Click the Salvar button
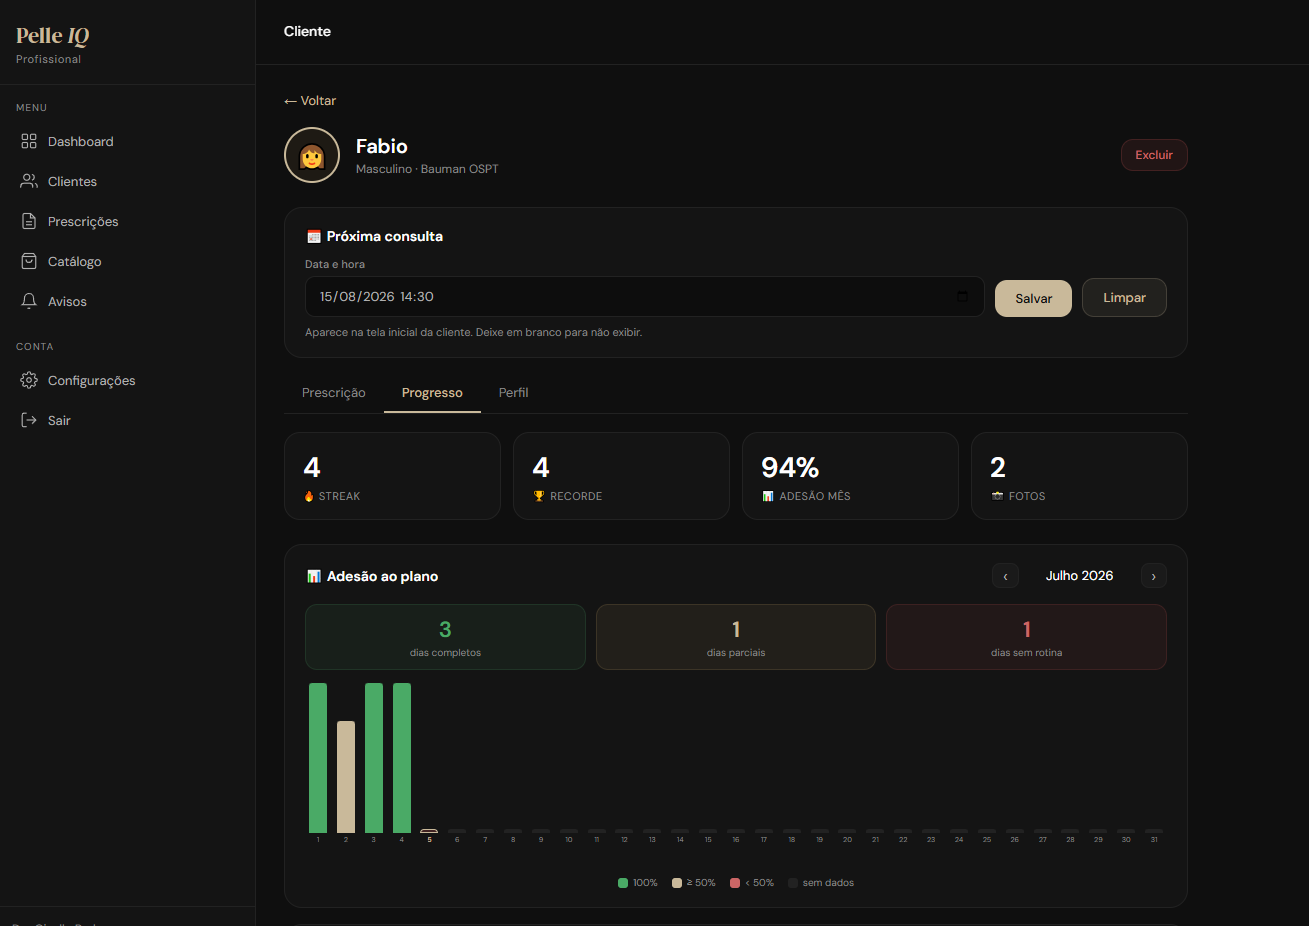The height and width of the screenshot is (926, 1309). coord(1033,298)
